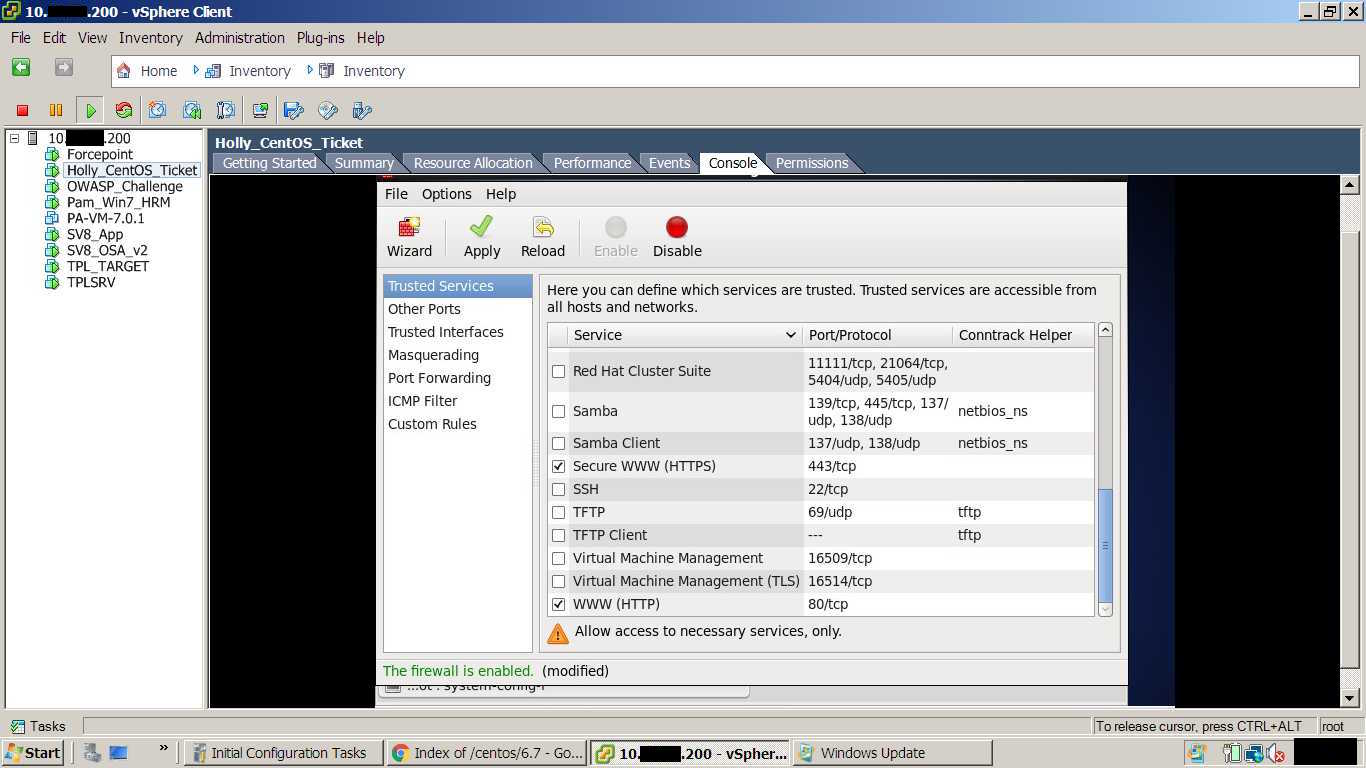Click the Windows Start button
The image size is (1366, 768).
coord(34,753)
